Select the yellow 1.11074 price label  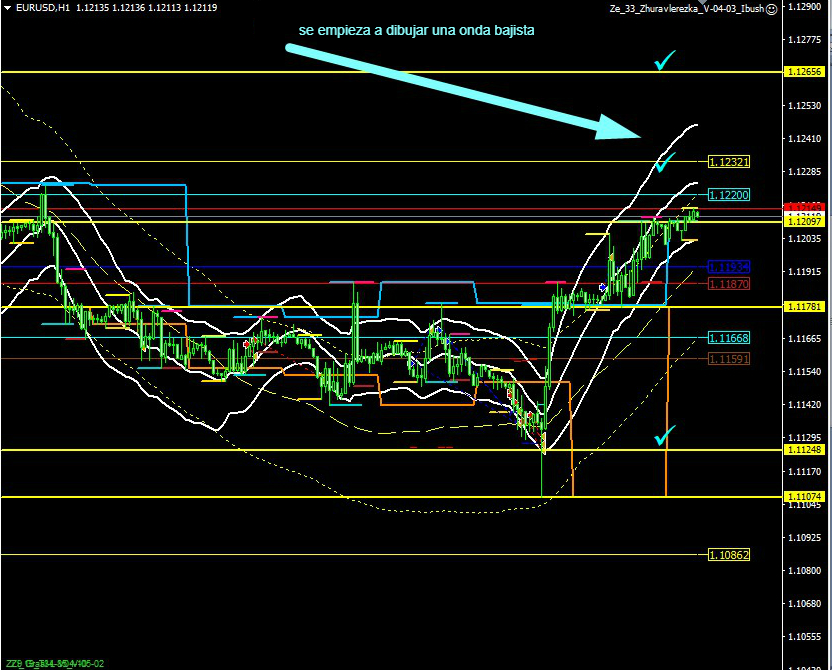pos(805,497)
